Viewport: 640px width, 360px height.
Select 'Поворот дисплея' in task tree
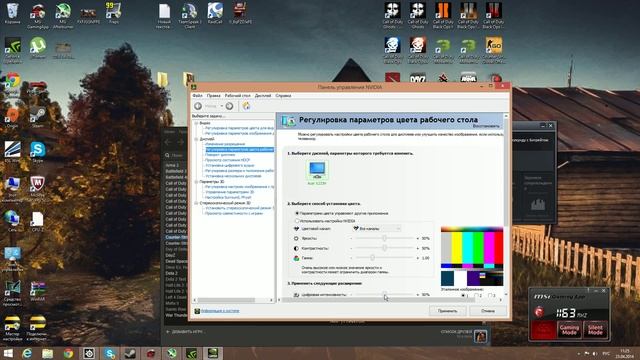click(220, 155)
